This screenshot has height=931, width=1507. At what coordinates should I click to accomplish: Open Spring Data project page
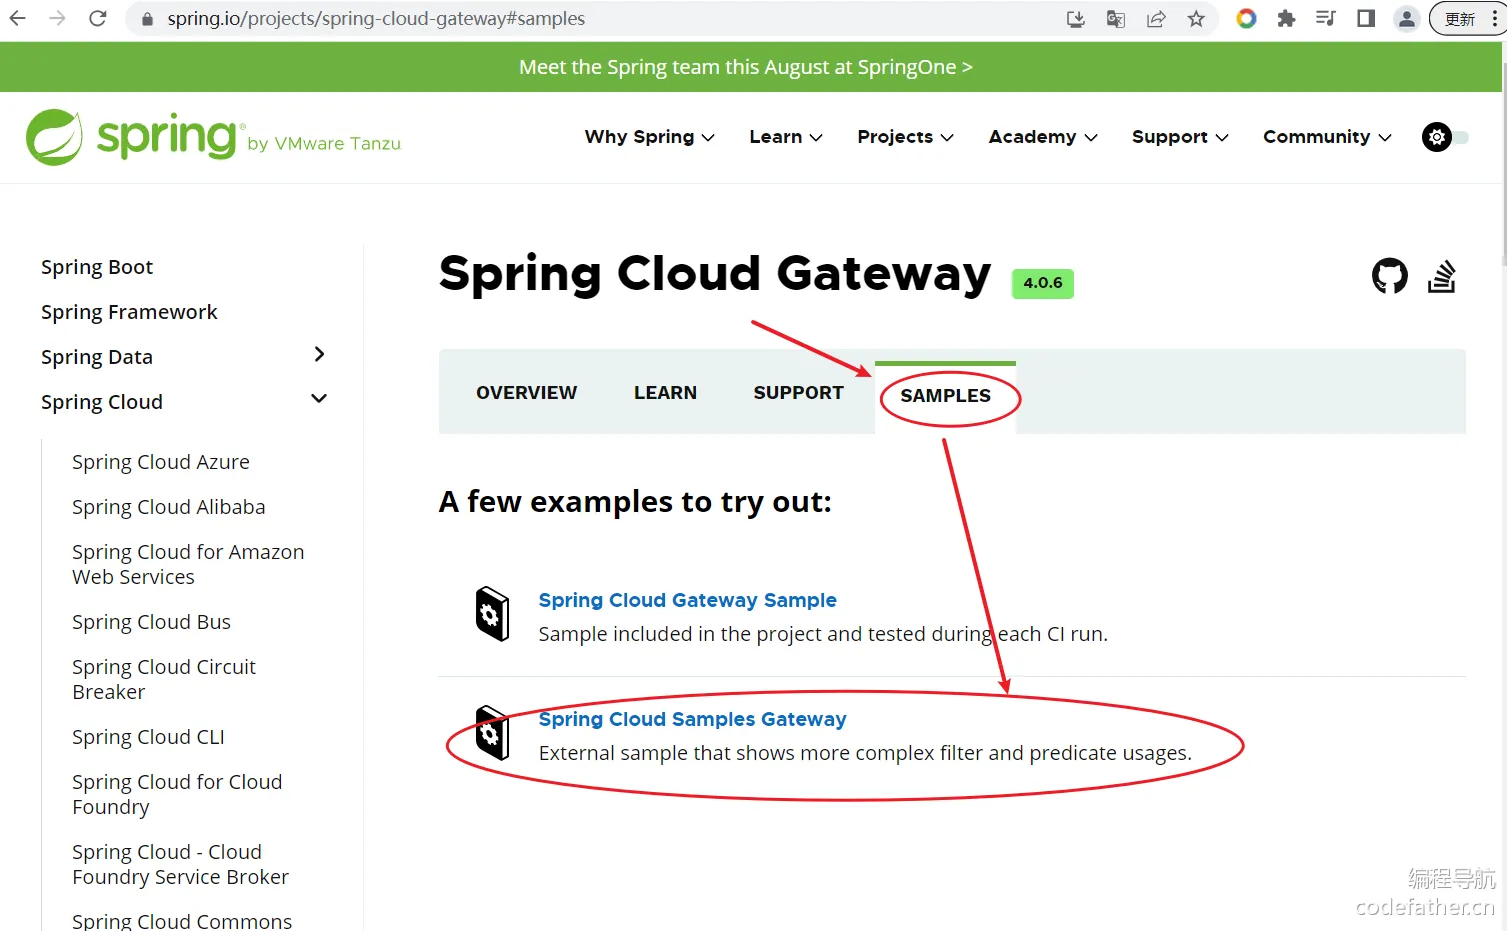97,357
